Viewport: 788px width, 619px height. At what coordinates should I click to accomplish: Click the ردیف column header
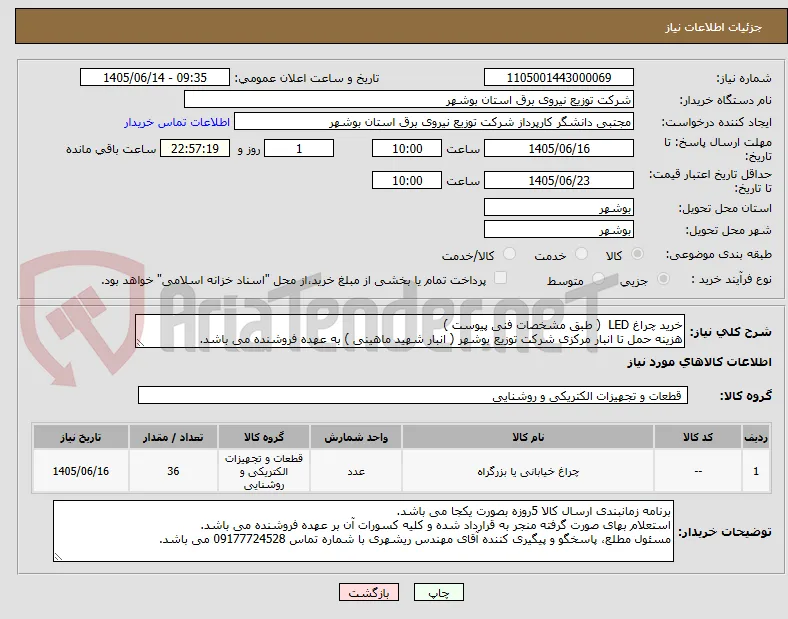(756, 437)
